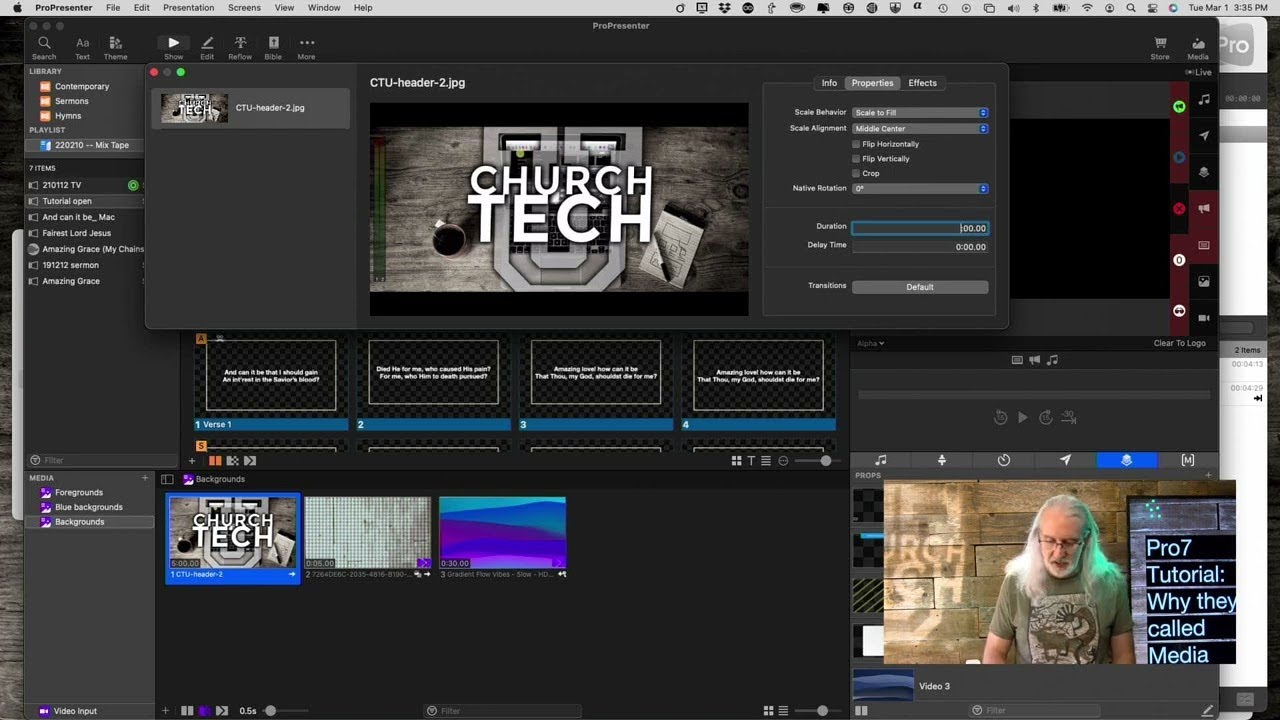Click the green Clear All icon beside the preview
This screenshot has width=1280, height=720.
point(1179,107)
